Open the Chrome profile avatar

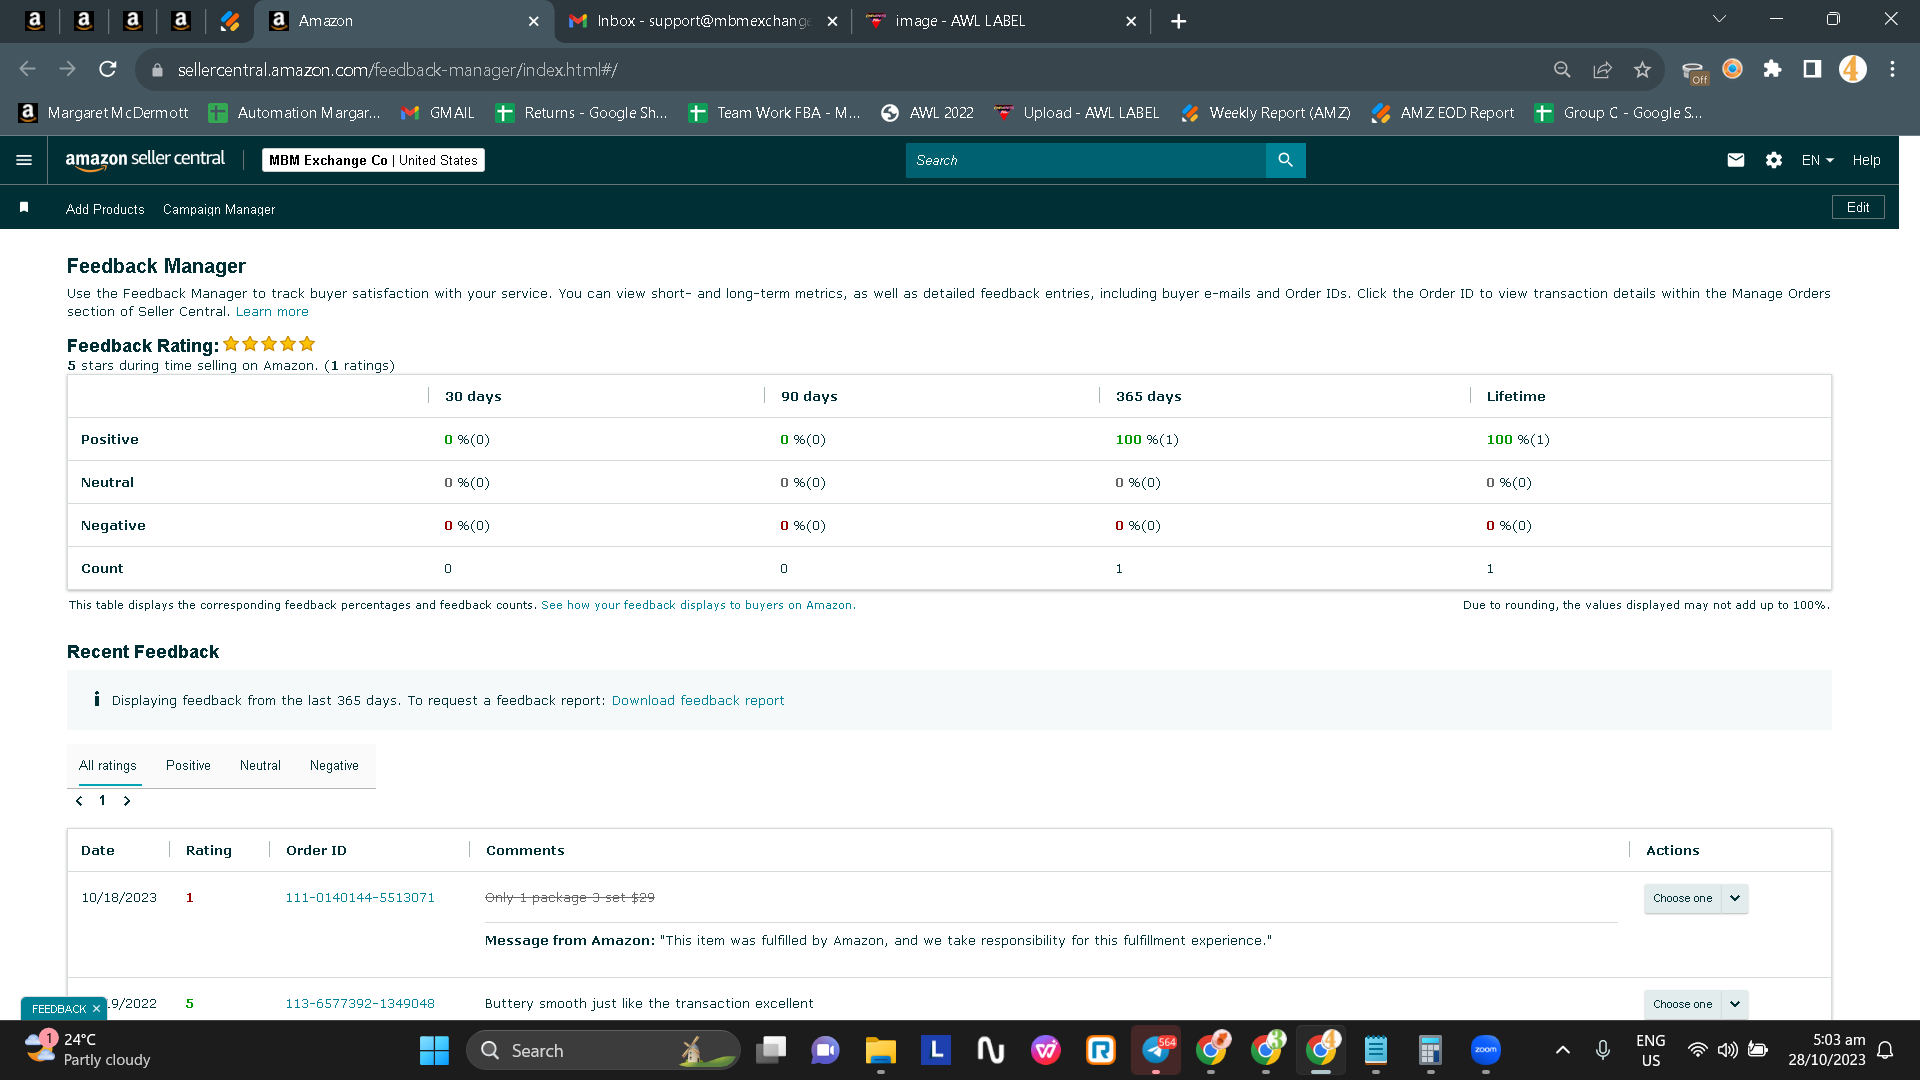point(1853,69)
